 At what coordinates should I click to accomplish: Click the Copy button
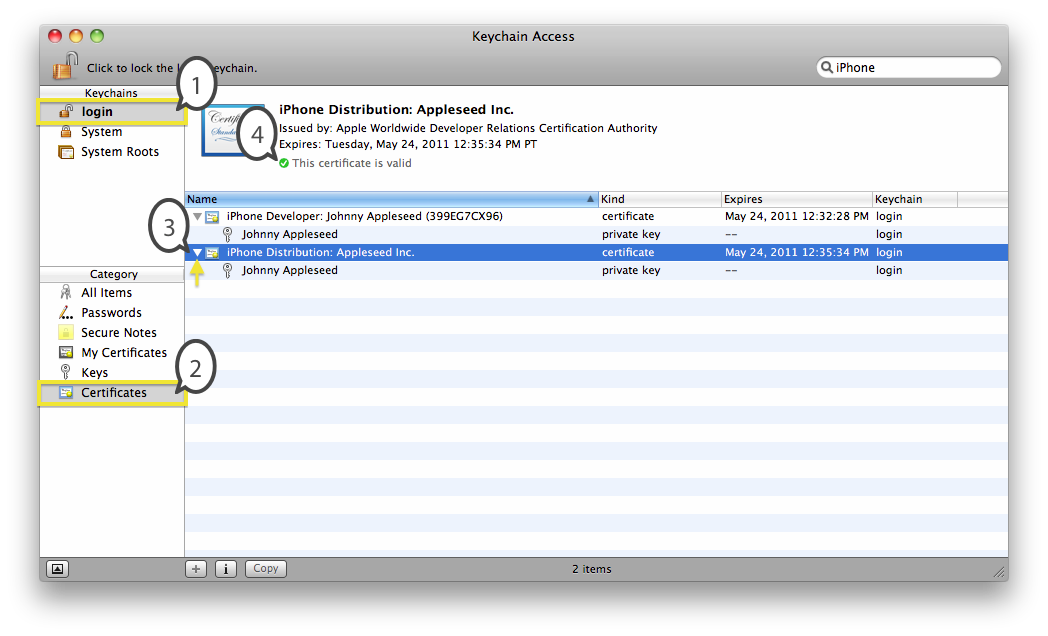266,569
